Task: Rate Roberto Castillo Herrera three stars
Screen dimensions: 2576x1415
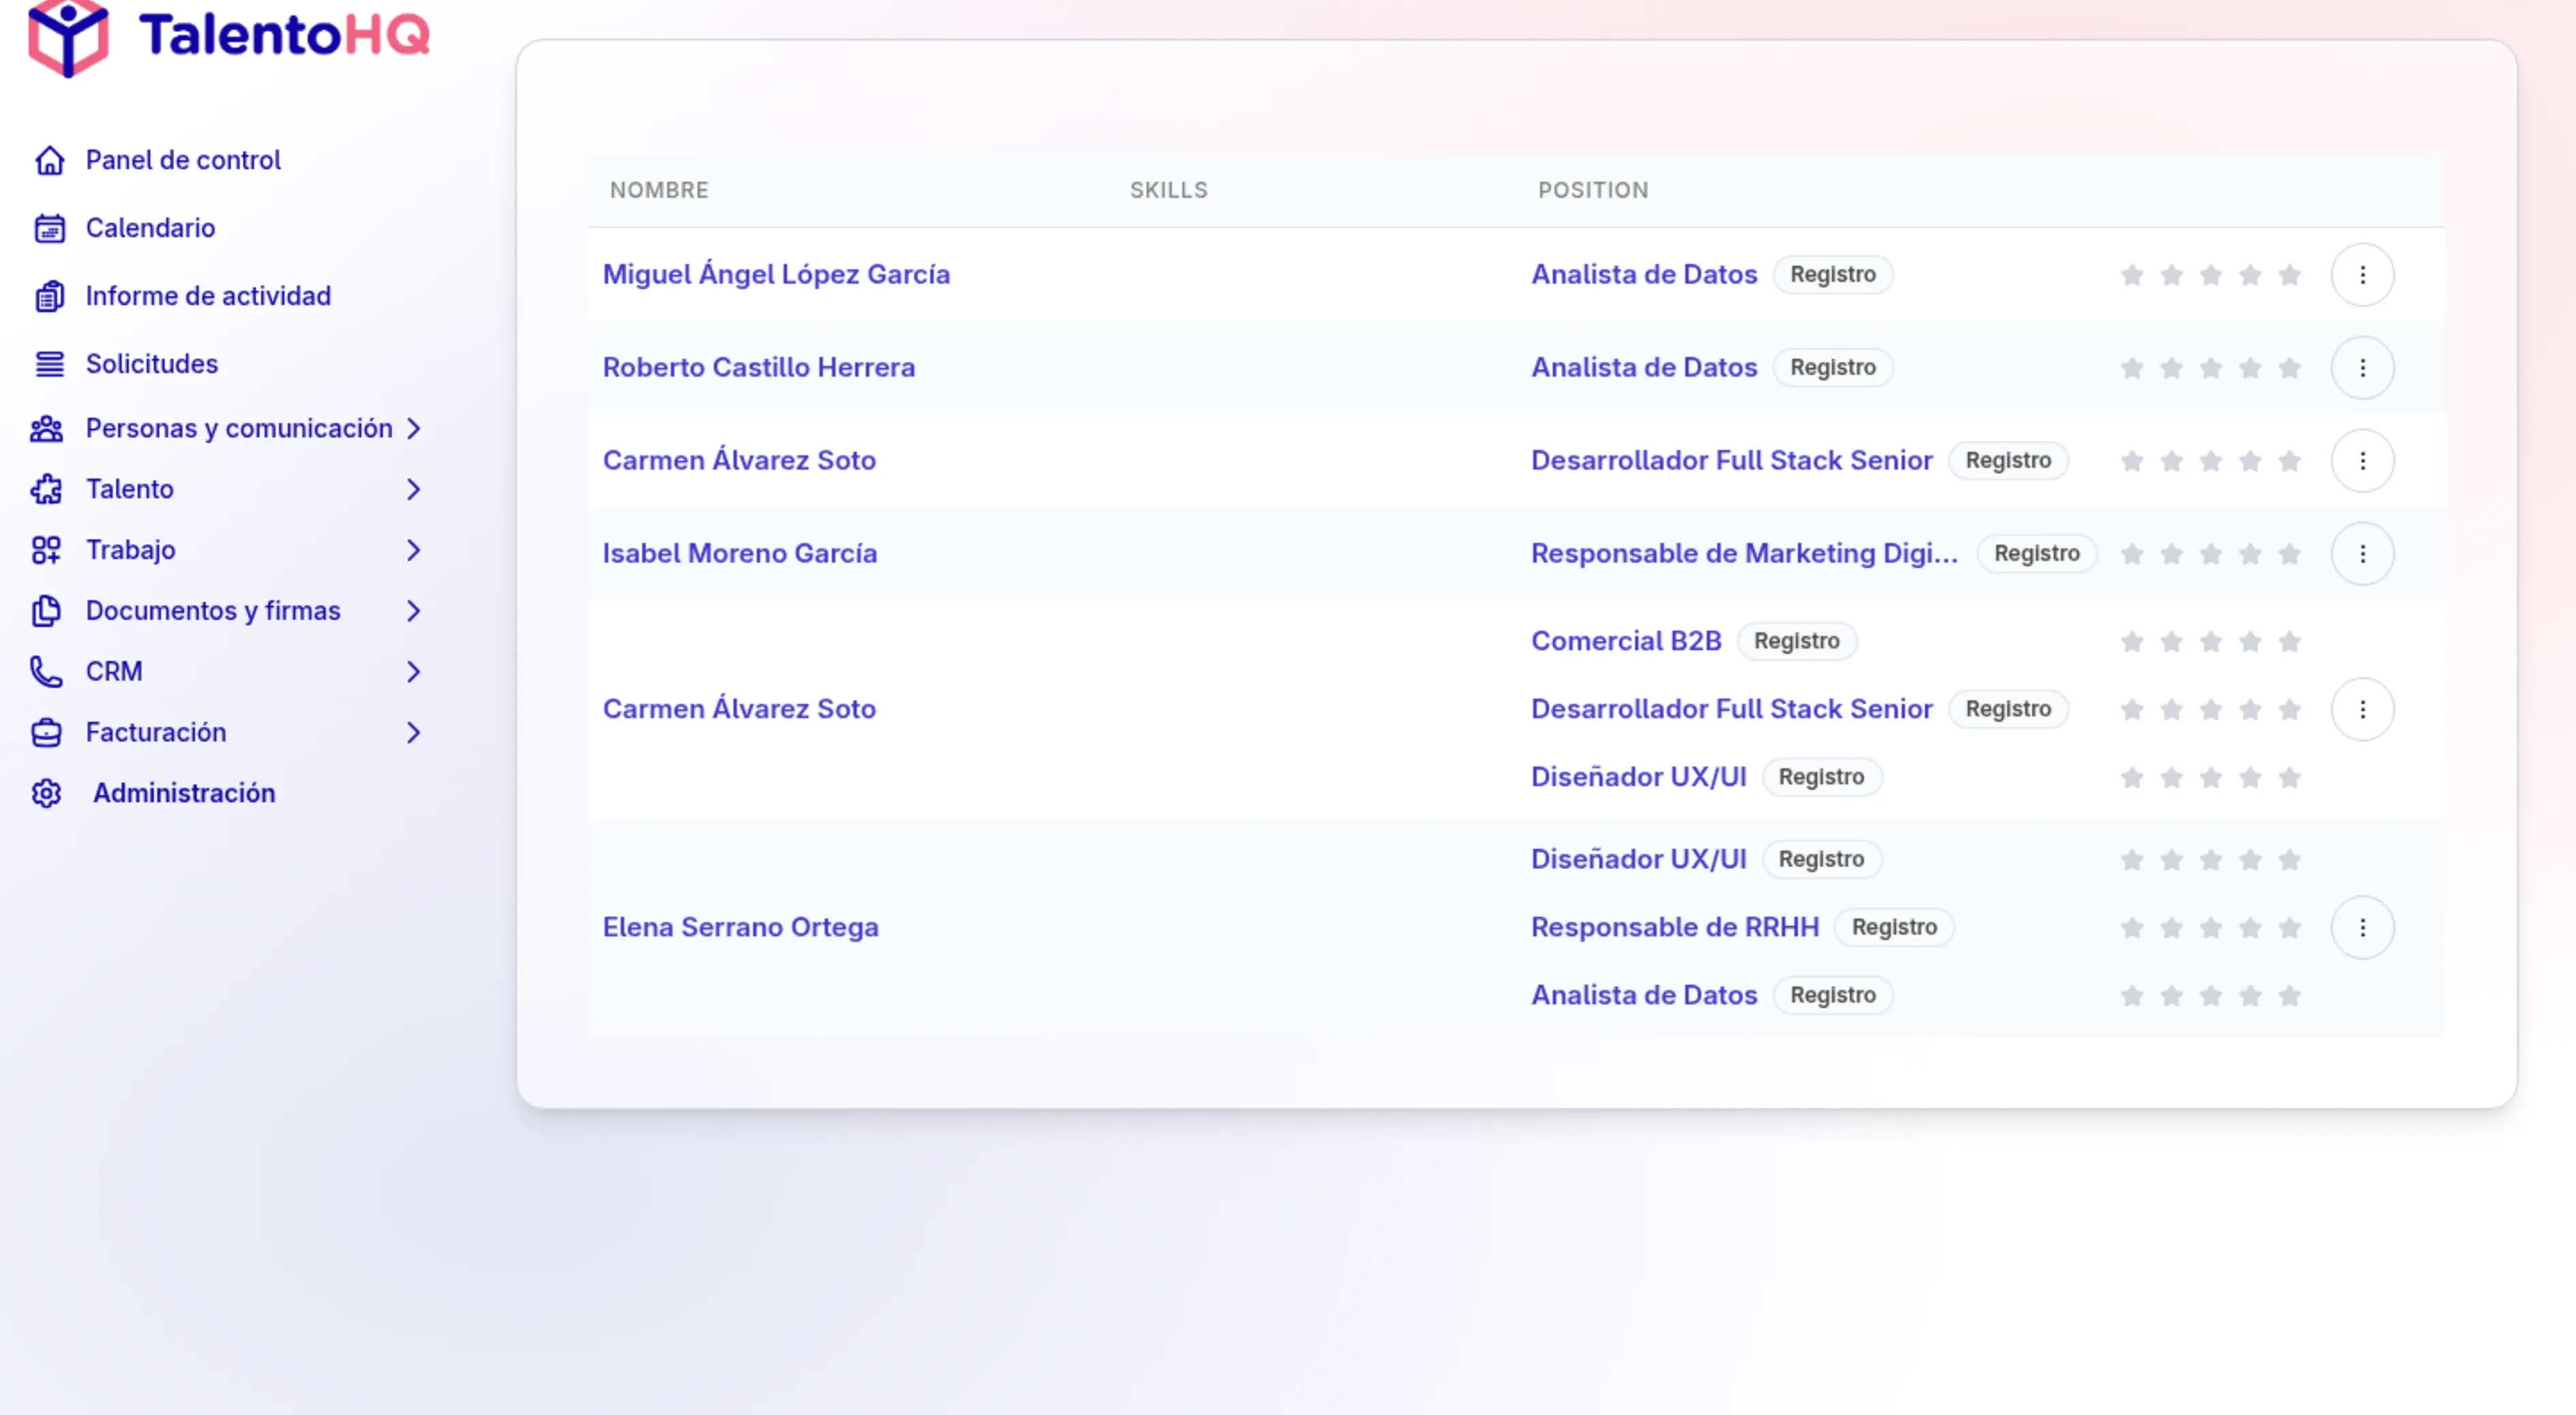Action: coord(2210,368)
